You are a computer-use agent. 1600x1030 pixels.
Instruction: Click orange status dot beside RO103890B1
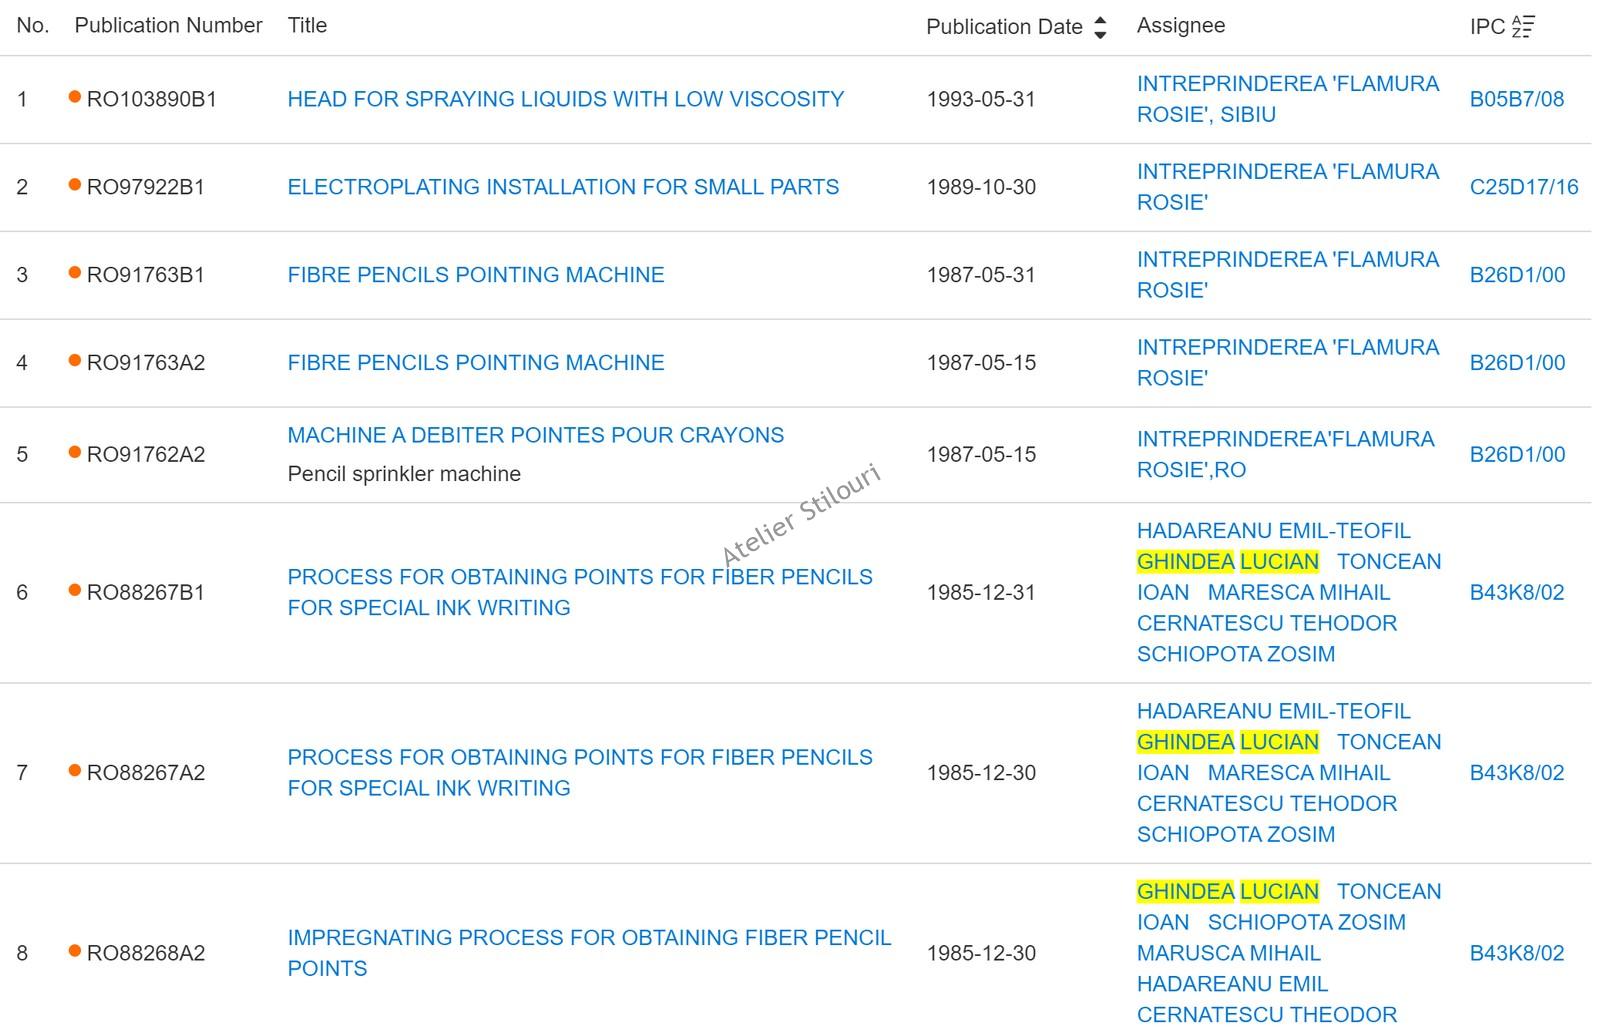pyautogui.click(x=74, y=97)
